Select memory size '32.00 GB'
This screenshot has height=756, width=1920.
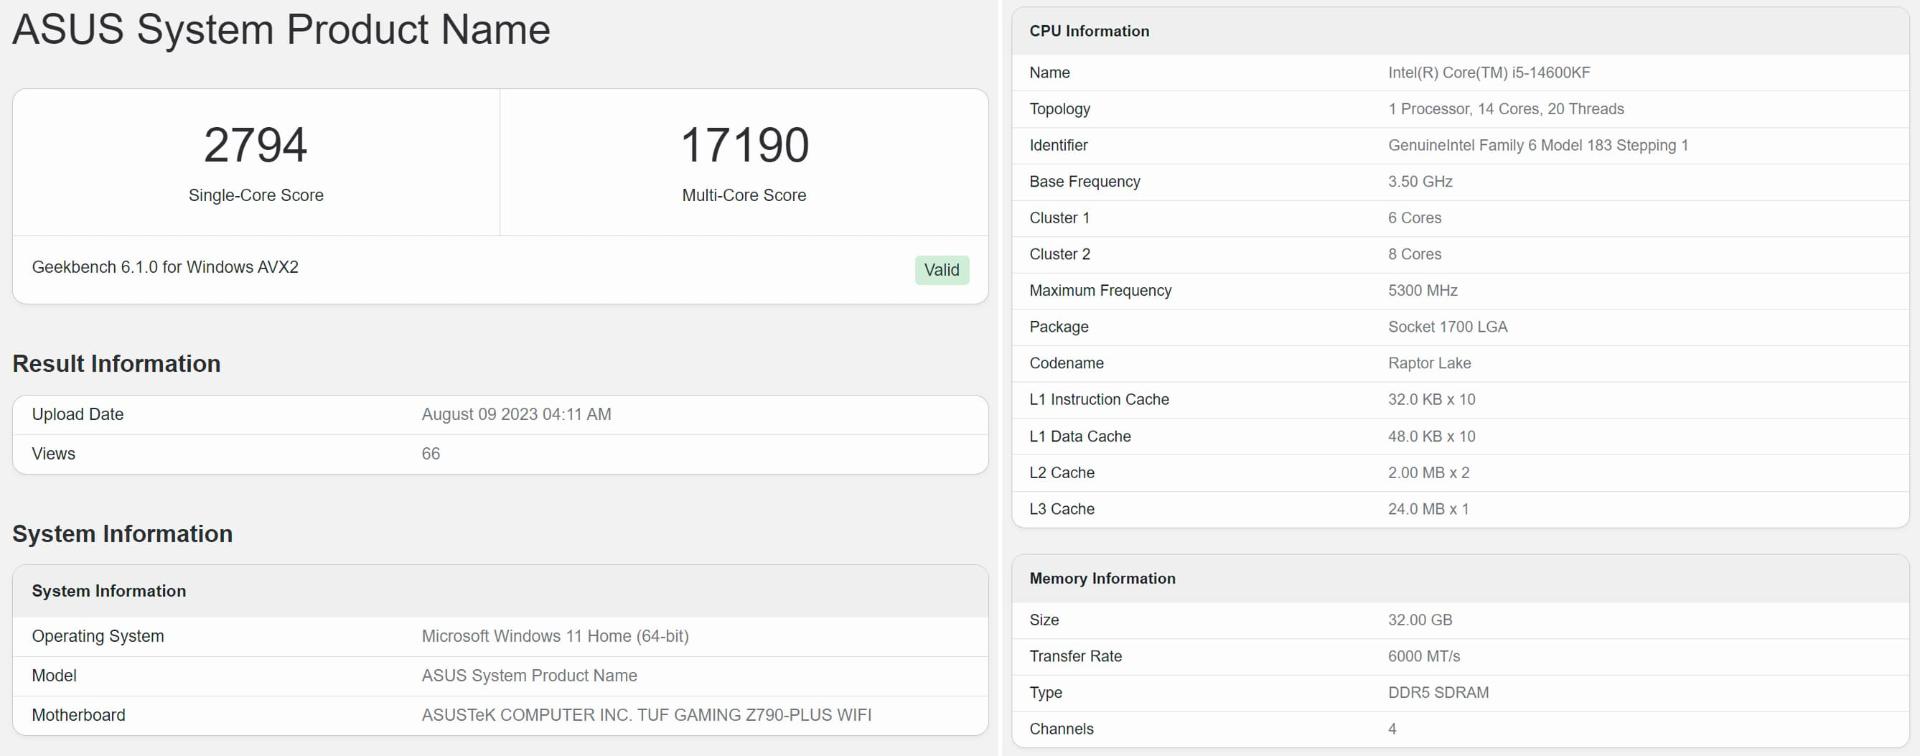(1420, 620)
